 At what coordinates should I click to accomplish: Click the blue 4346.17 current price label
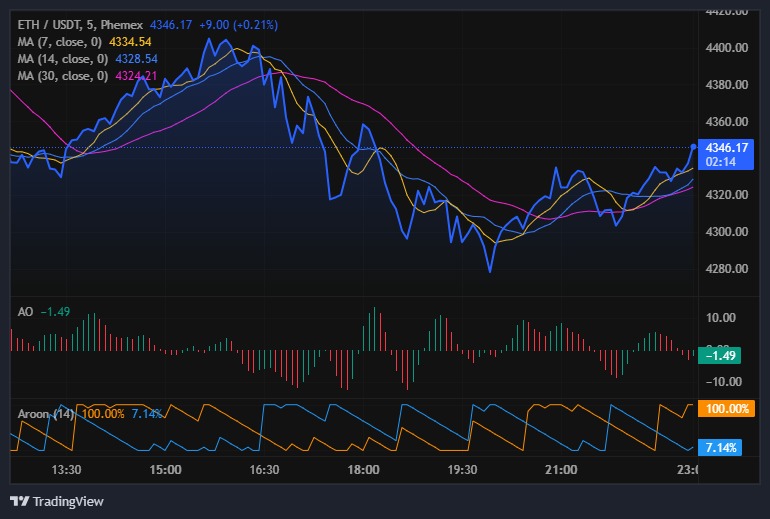coord(727,147)
